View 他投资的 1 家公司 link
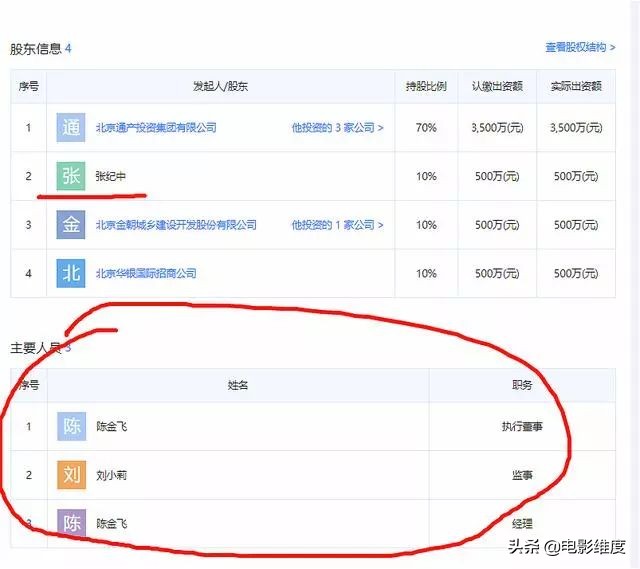Viewport: 640px width, 569px height. (338, 225)
